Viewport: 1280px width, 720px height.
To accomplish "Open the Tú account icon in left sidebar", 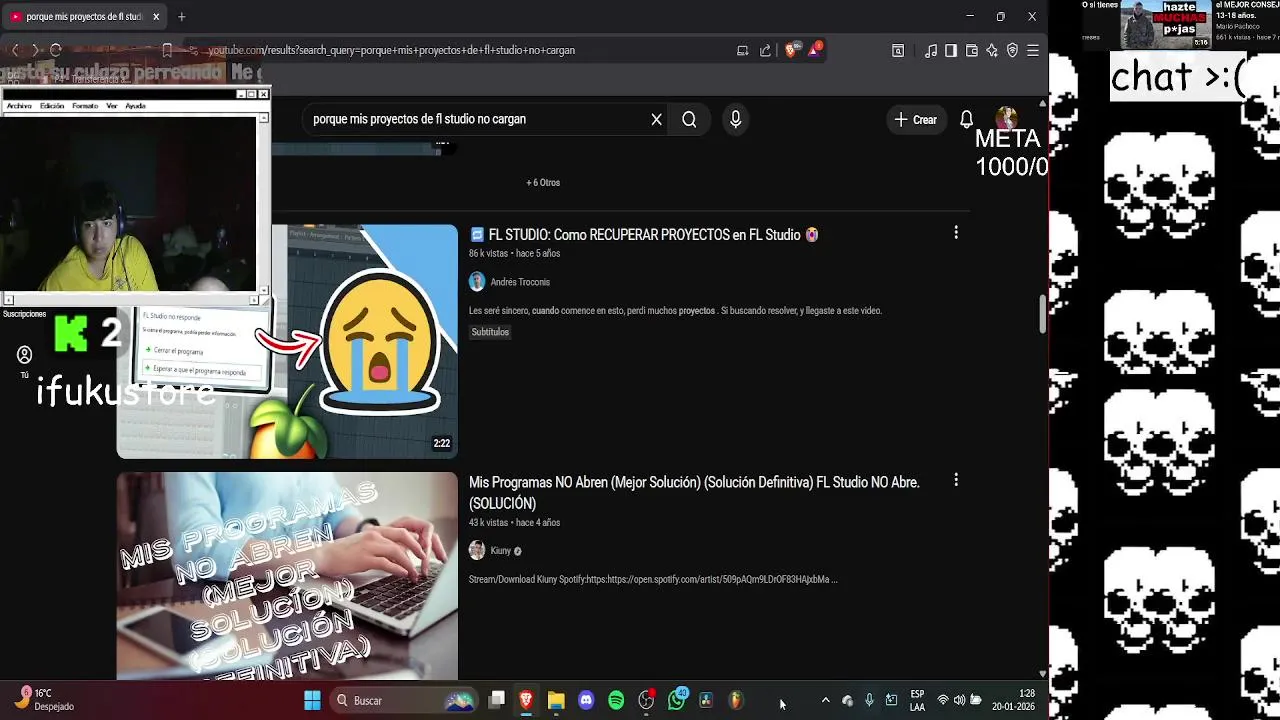I will pos(24,355).
